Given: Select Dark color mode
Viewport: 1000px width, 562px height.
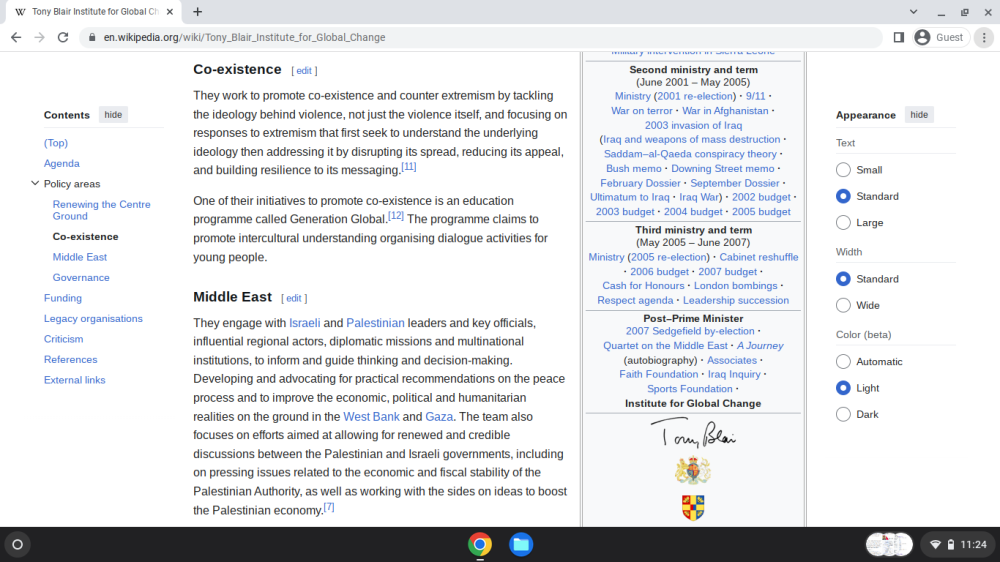Looking at the screenshot, I should click(843, 414).
